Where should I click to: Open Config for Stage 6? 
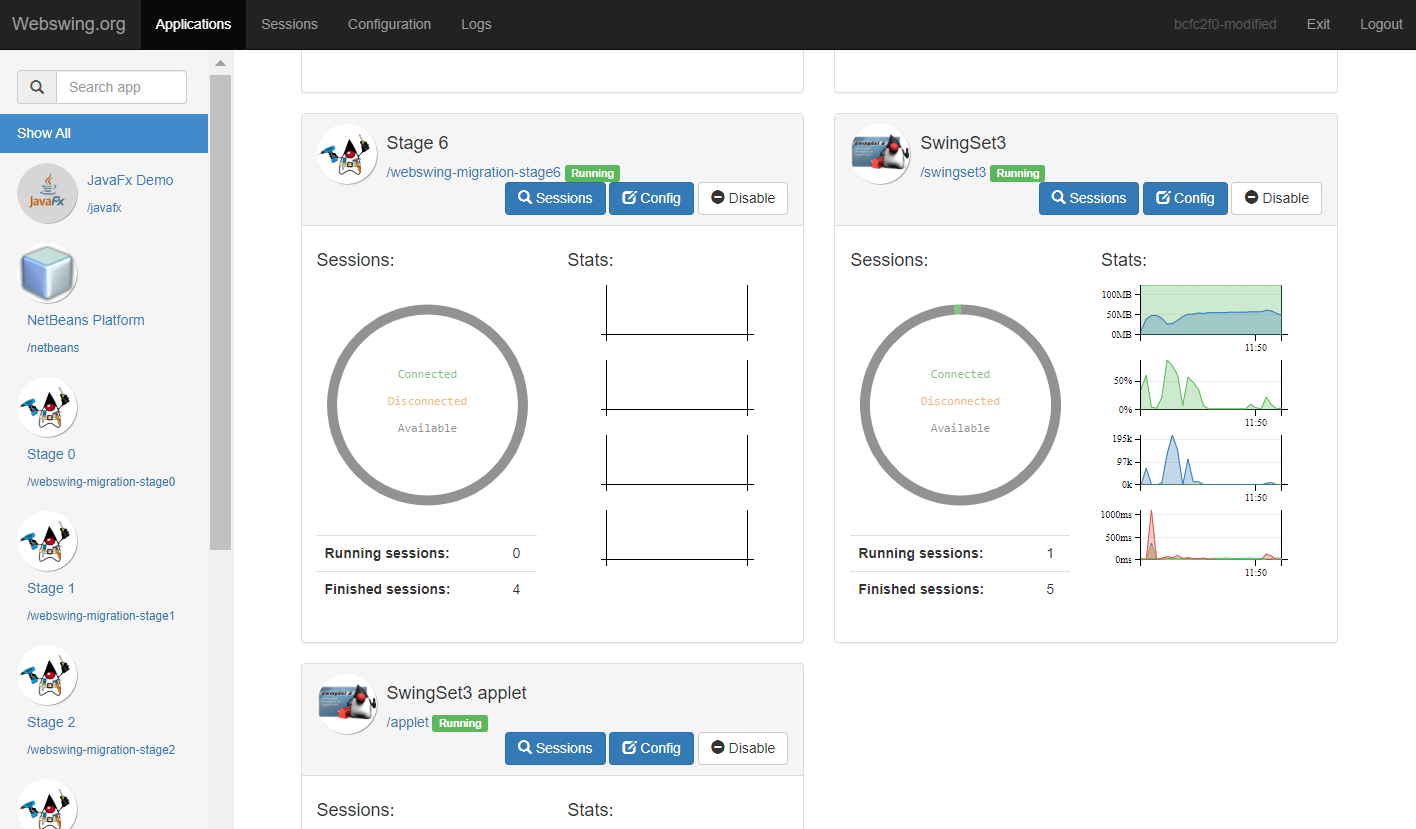pyautogui.click(x=651, y=198)
